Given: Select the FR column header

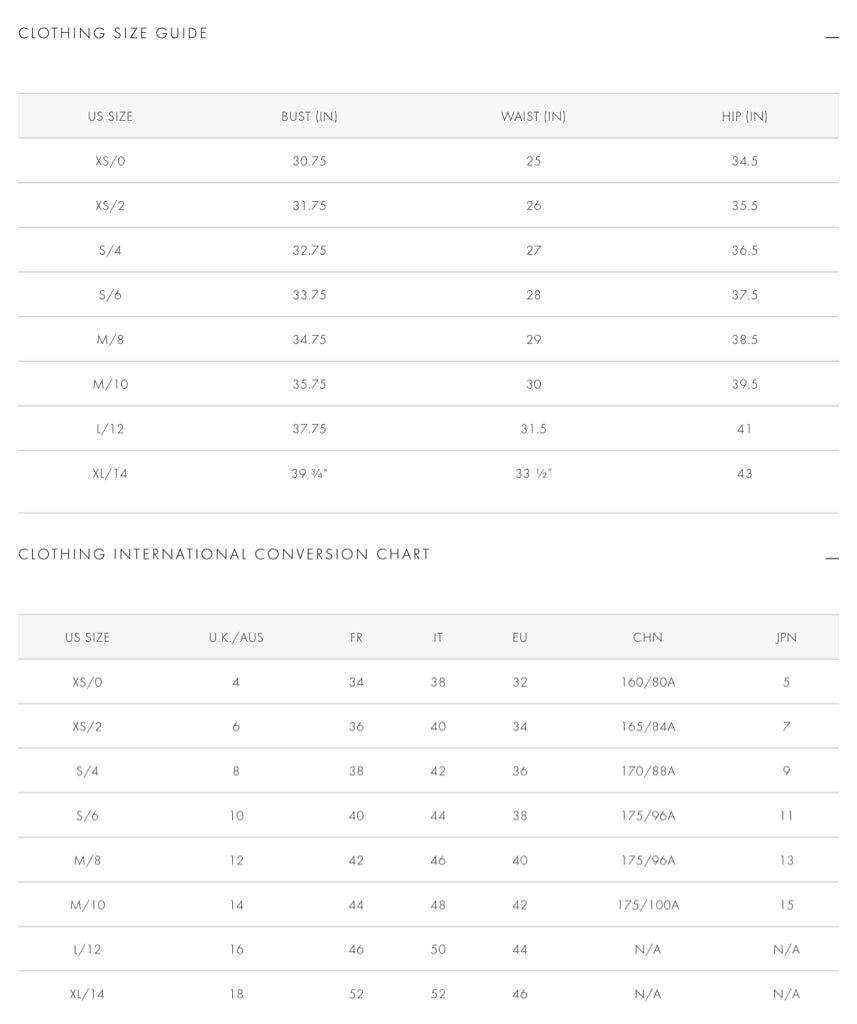Looking at the screenshot, I should pyautogui.click(x=356, y=637).
